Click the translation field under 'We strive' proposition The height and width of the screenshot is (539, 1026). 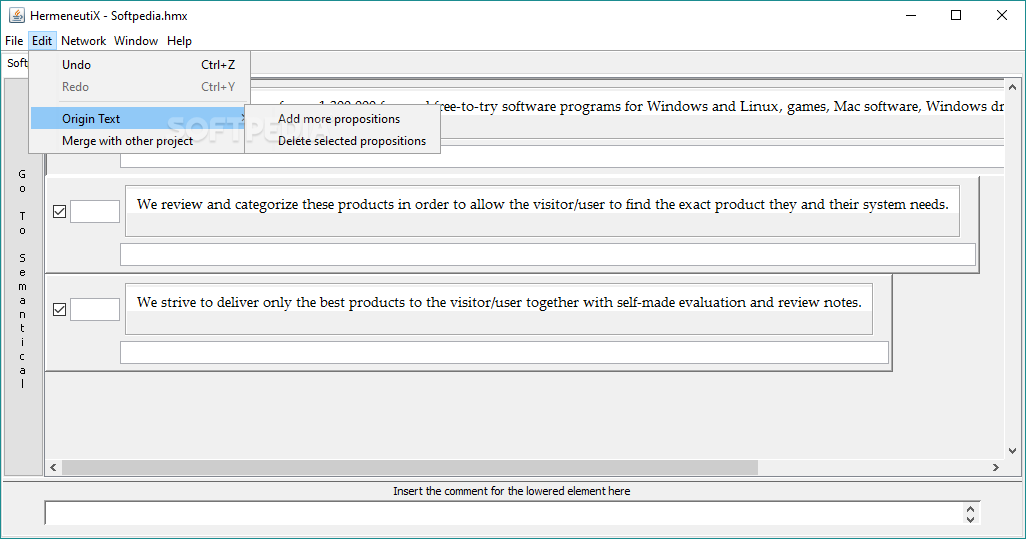pos(504,353)
